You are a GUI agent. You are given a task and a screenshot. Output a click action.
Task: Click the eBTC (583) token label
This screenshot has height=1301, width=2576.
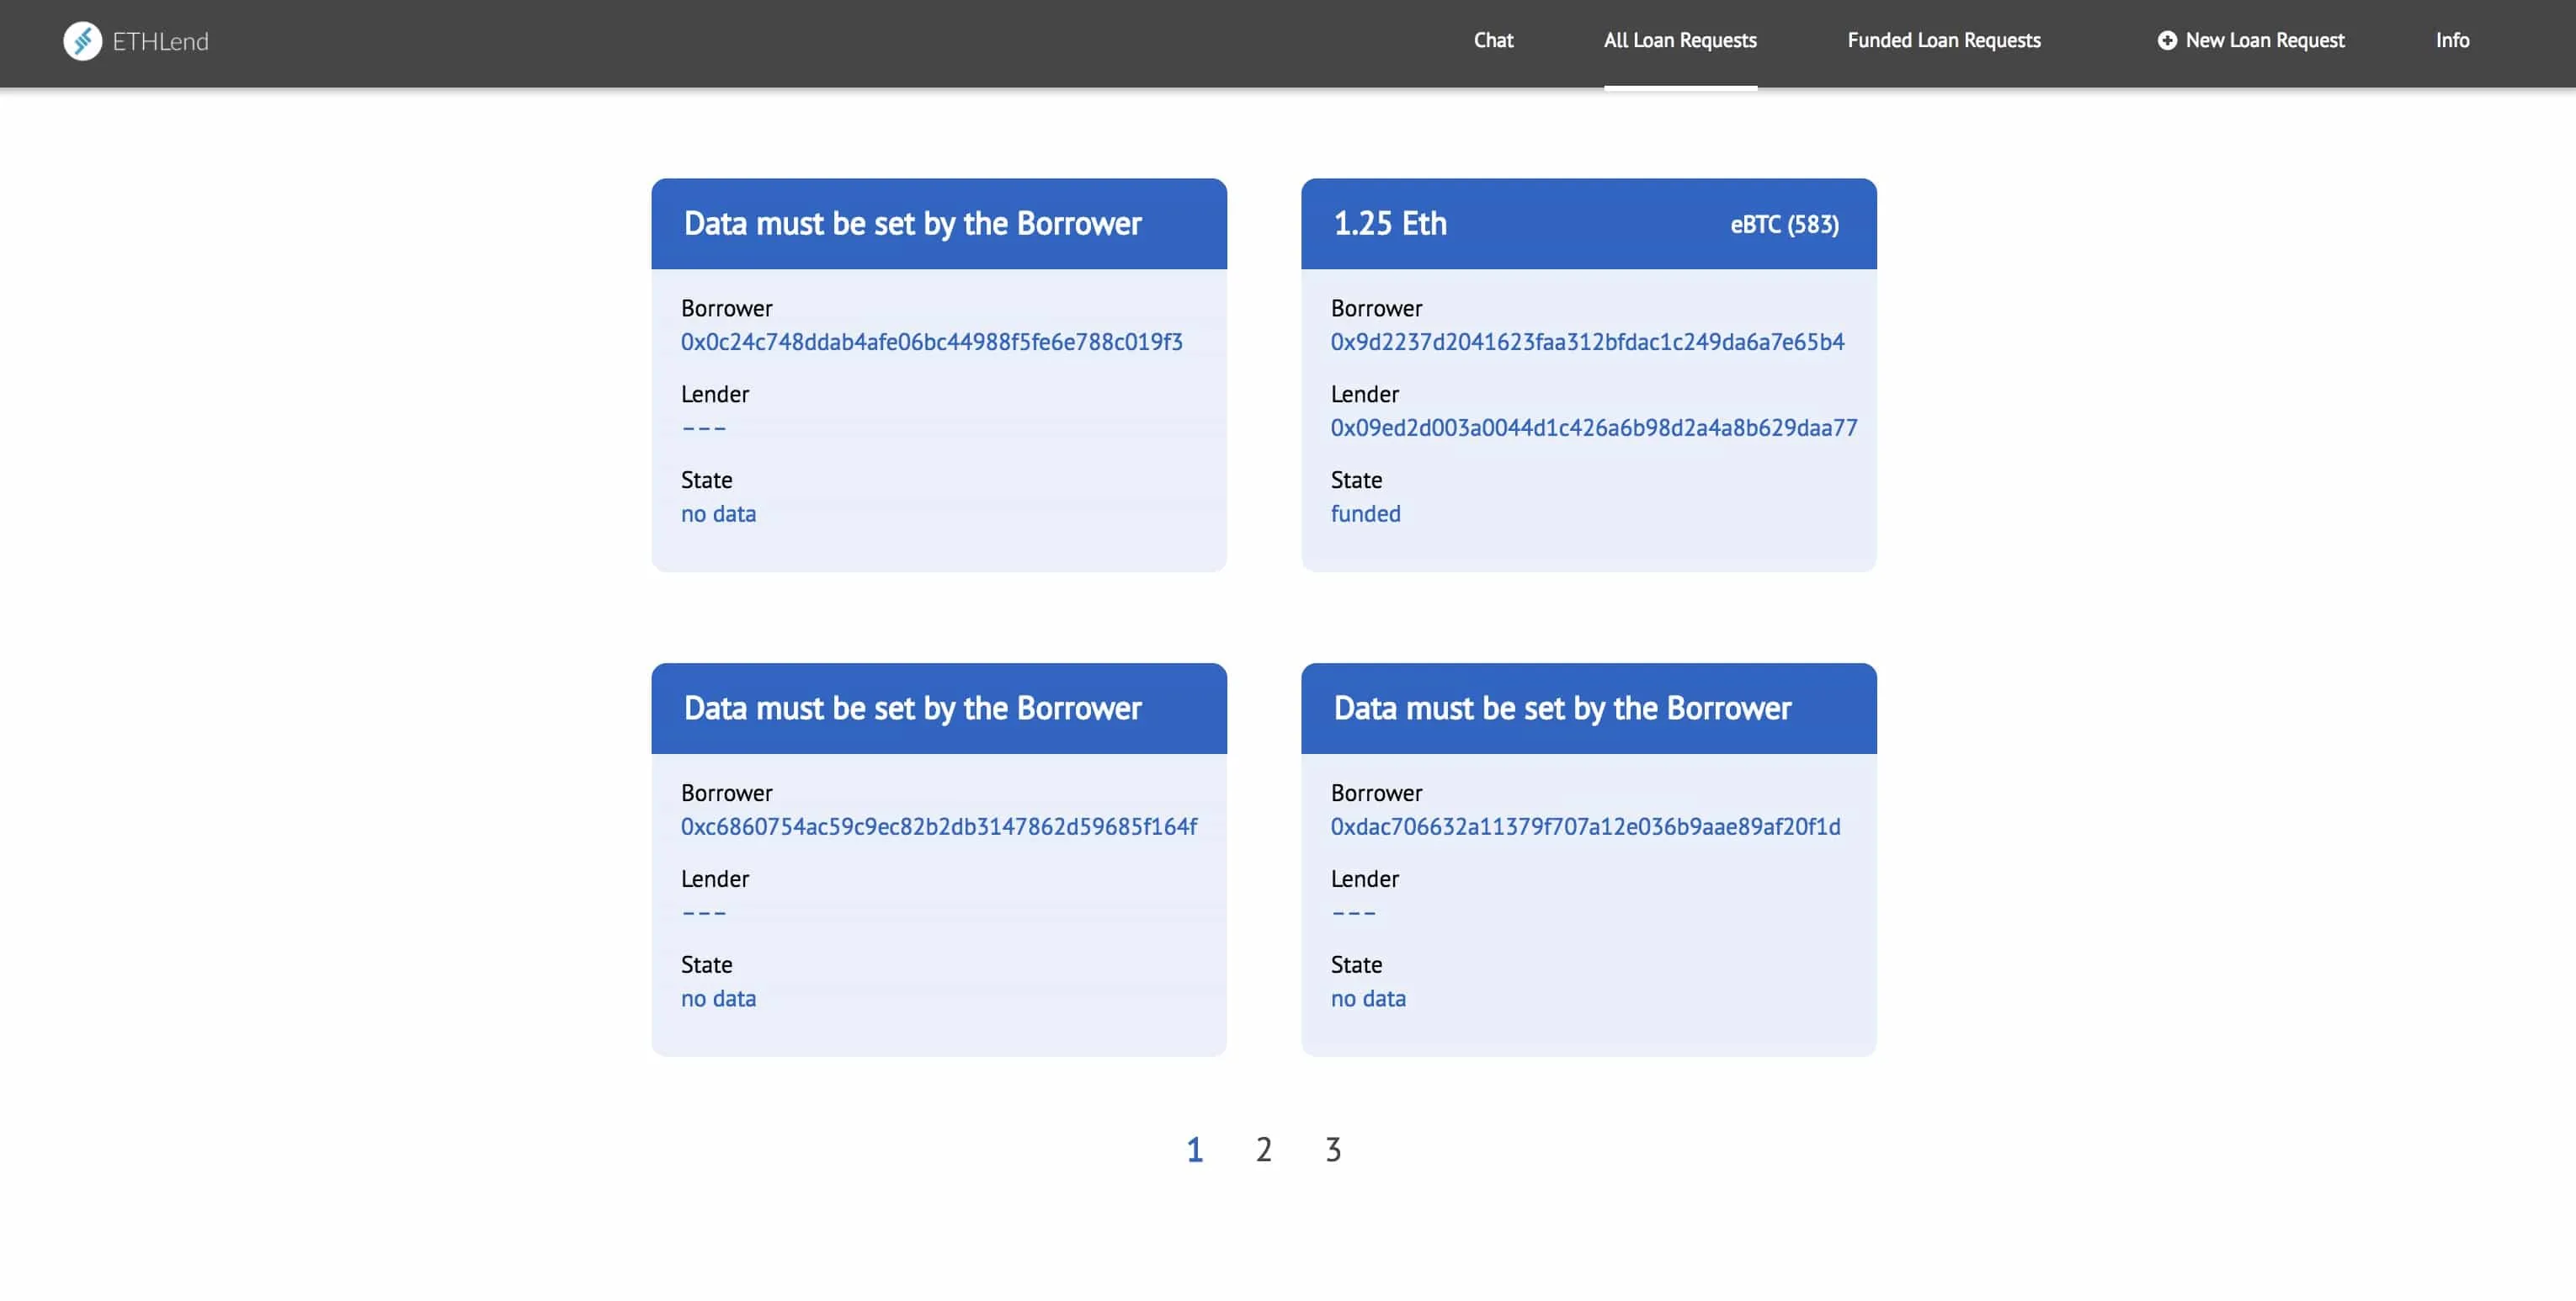click(1784, 225)
